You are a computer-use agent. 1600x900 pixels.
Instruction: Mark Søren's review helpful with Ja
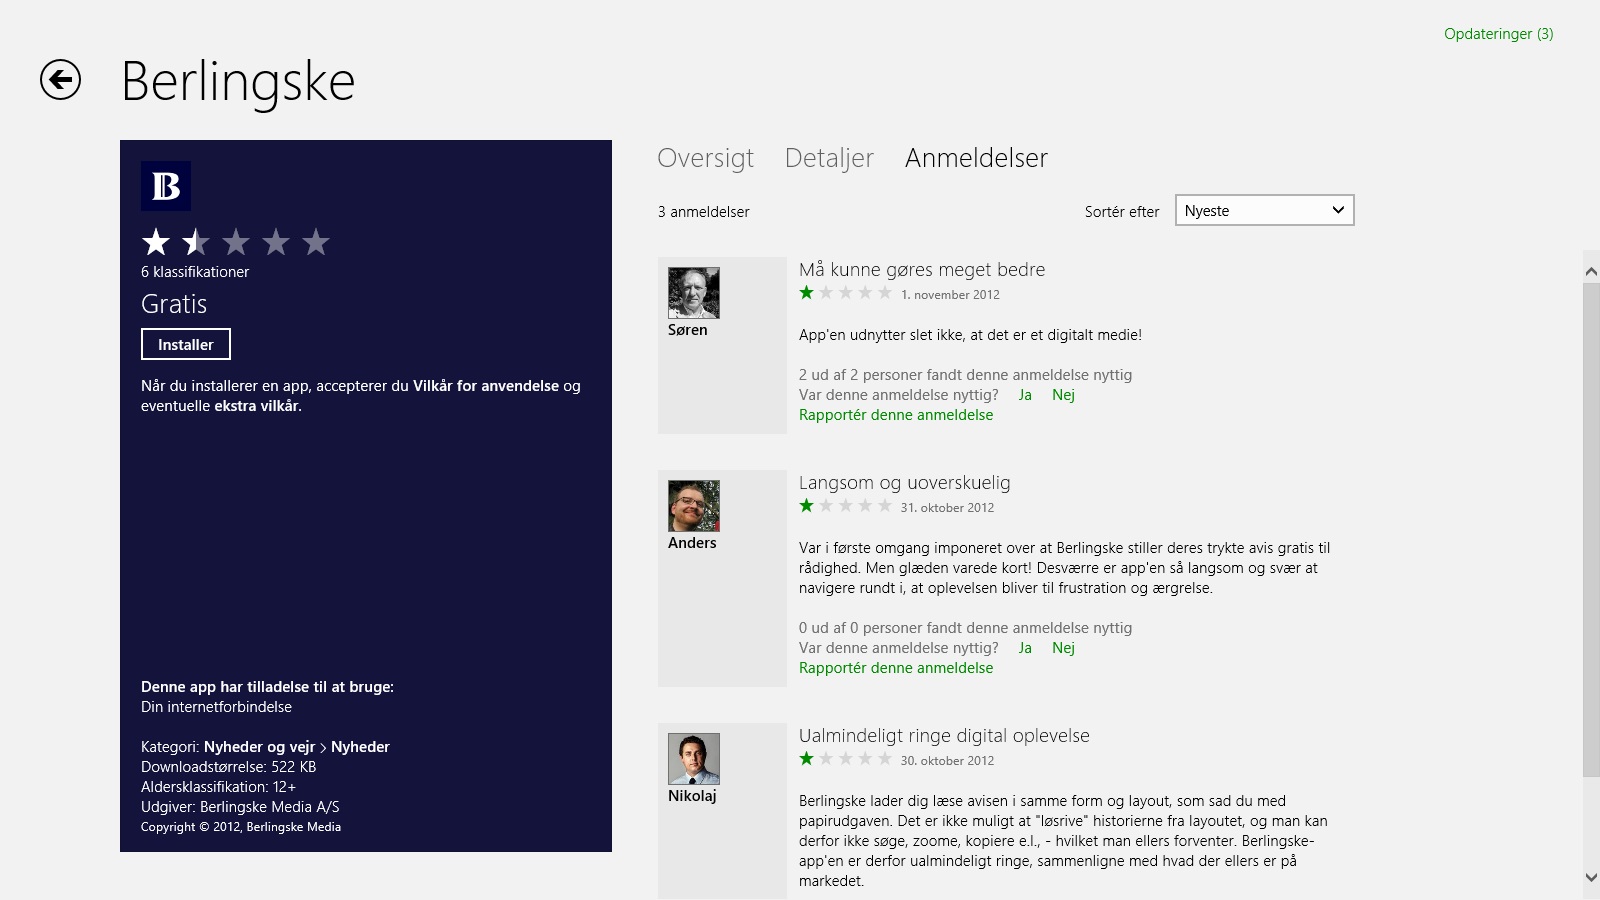(x=1025, y=395)
